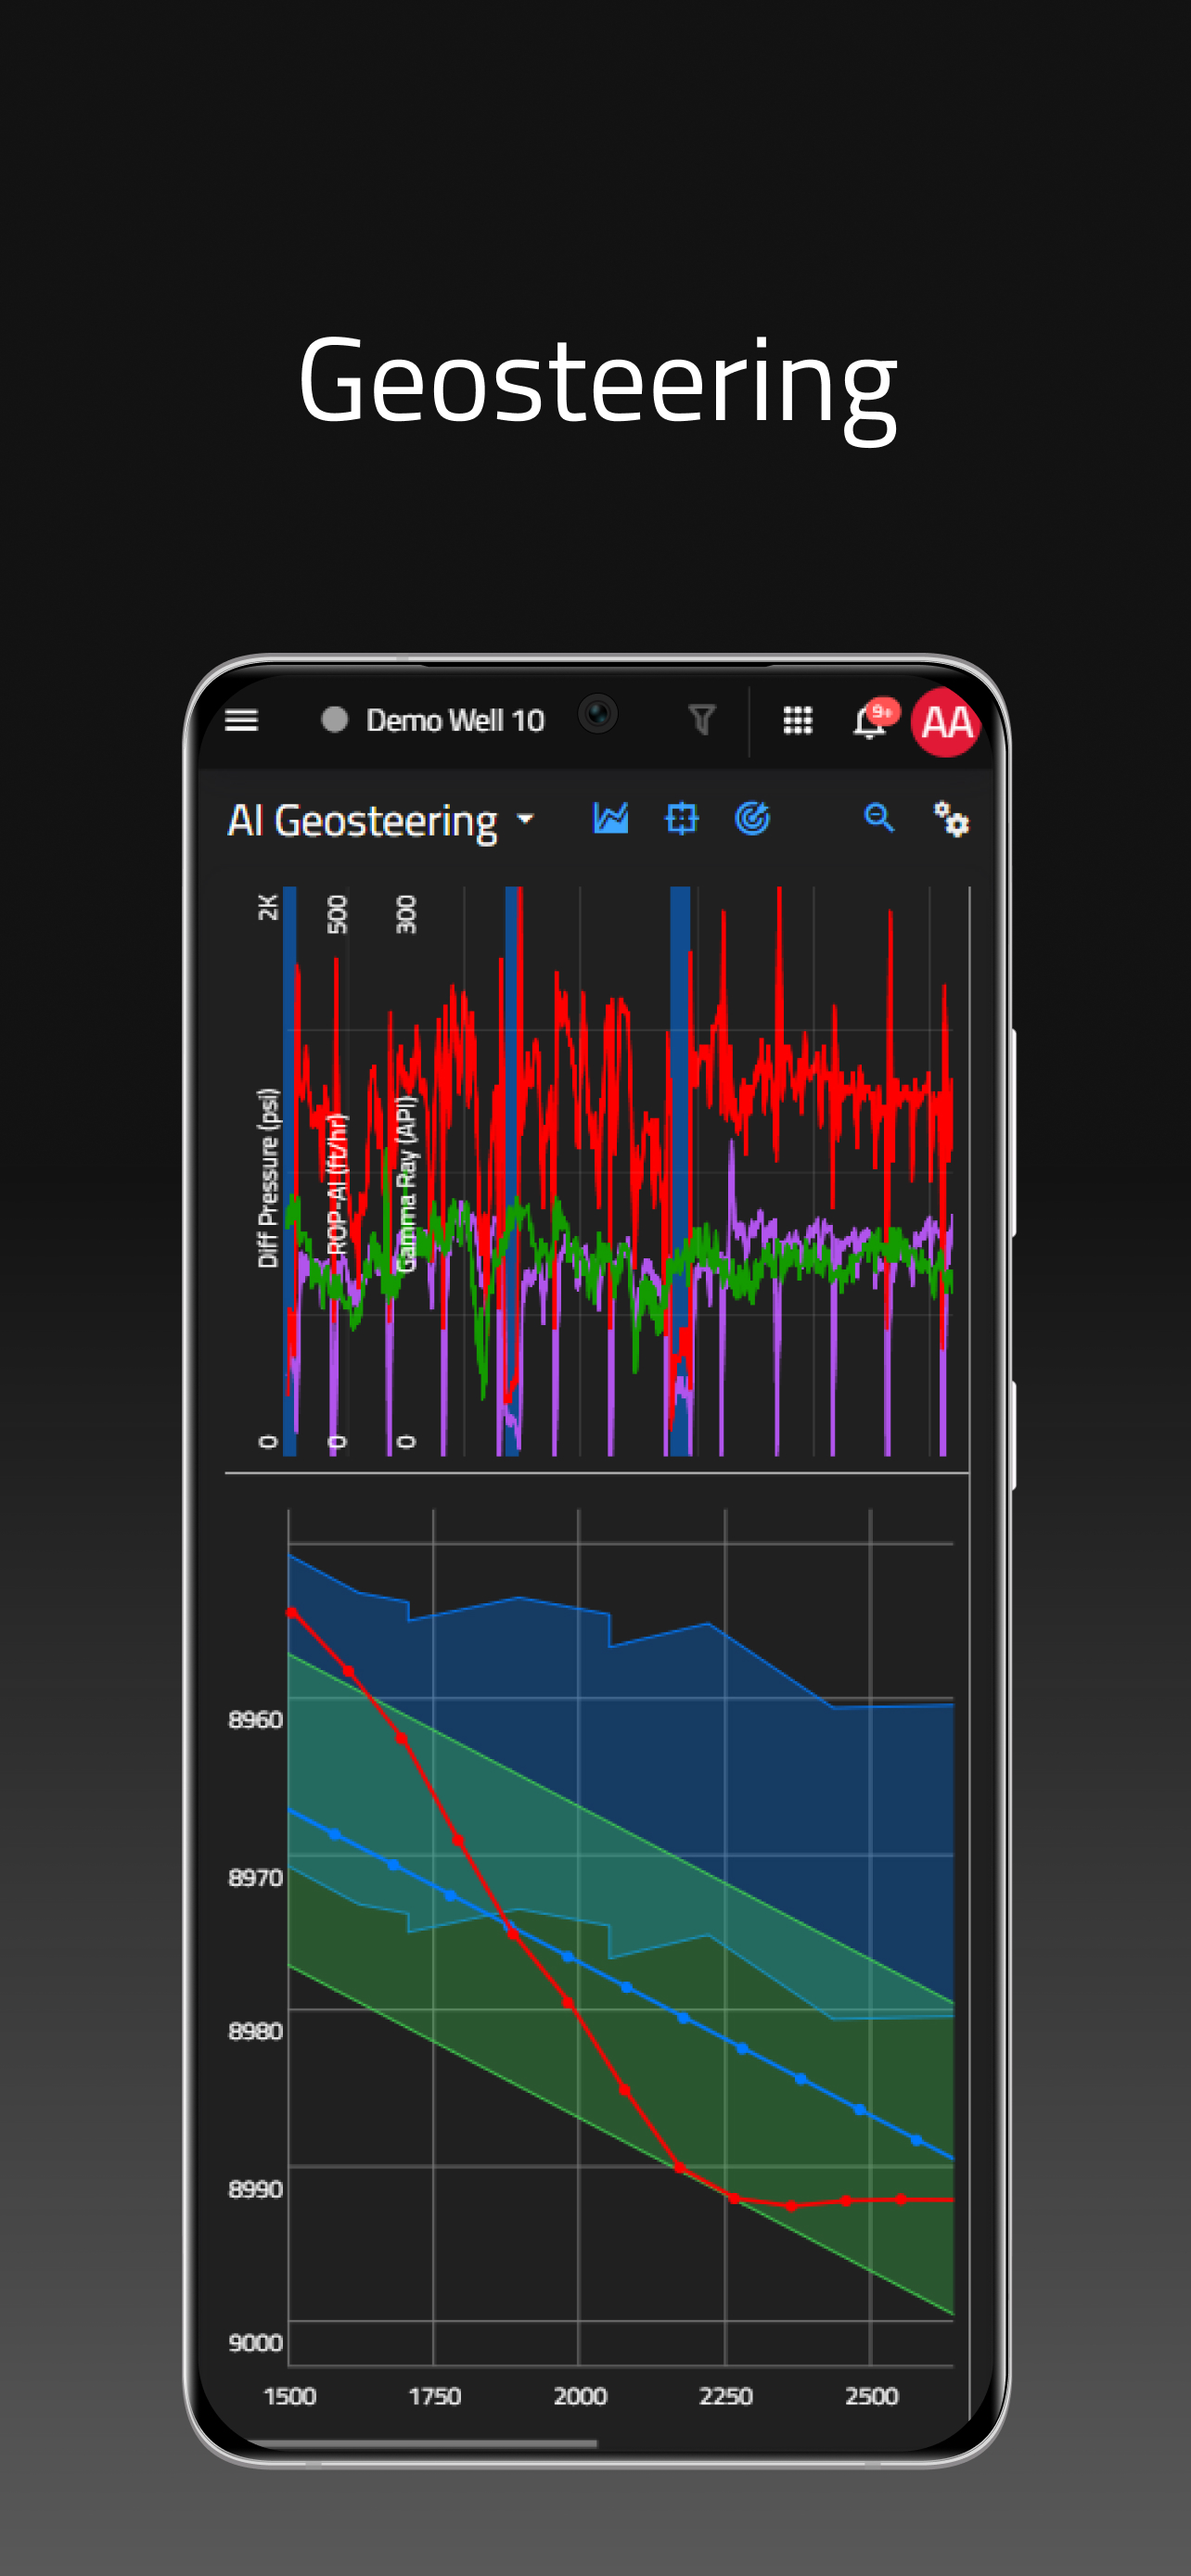Click the 8980 depth axis label
Image resolution: width=1191 pixels, height=2576 pixels.
256,2031
